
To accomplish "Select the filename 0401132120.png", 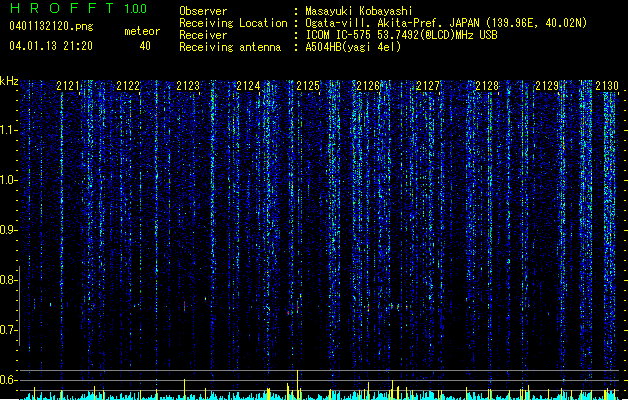I will tap(51, 27).
